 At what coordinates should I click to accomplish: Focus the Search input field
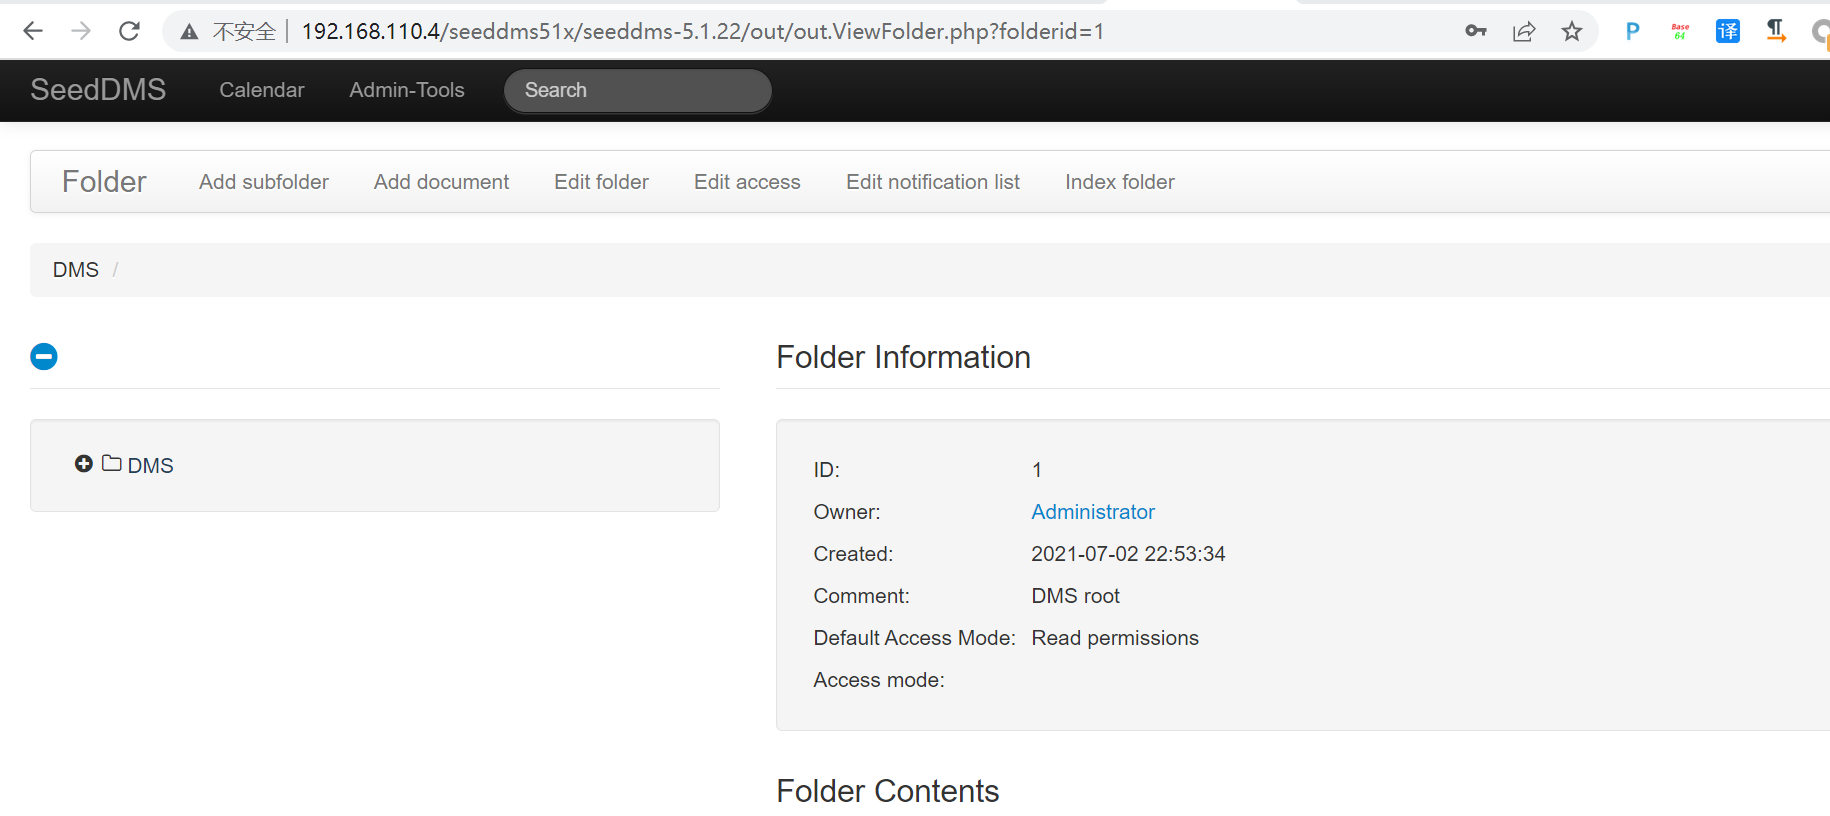click(638, 90)
